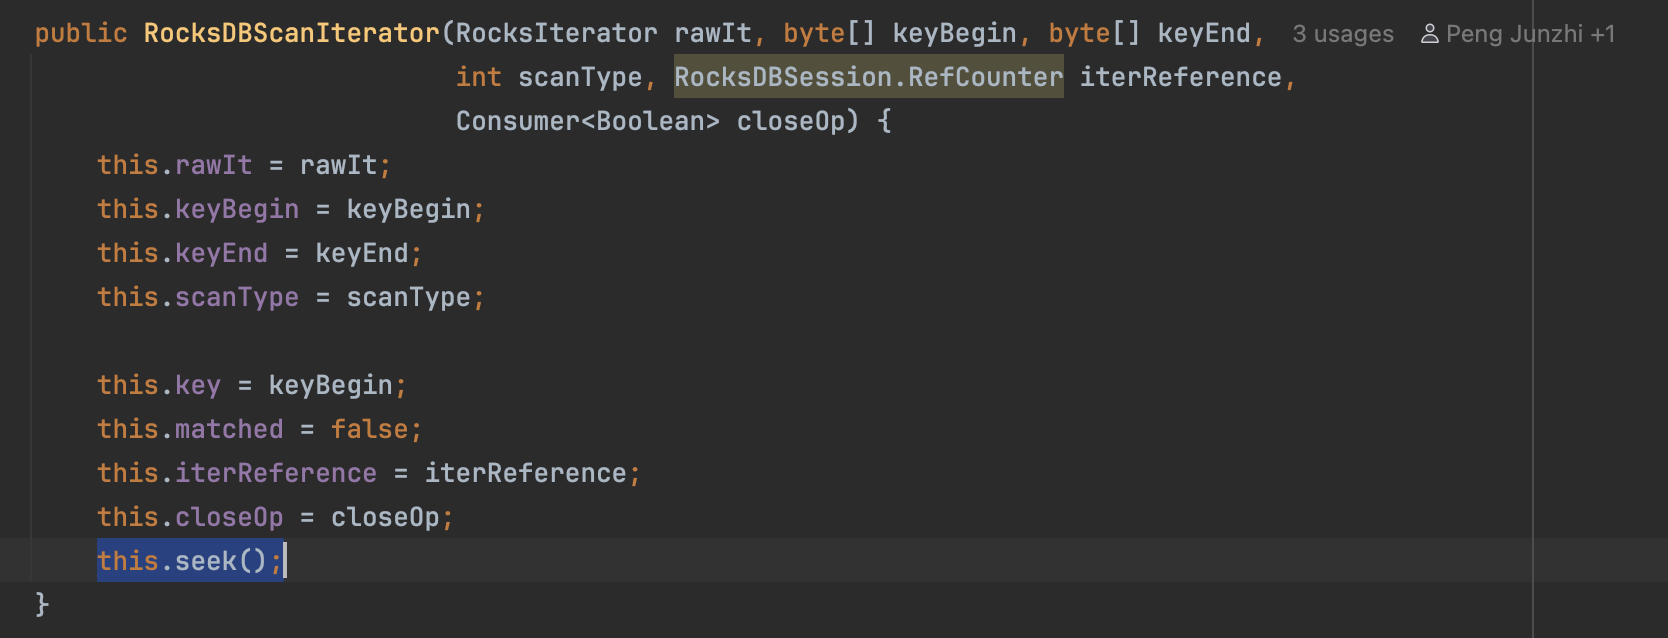Image resolution: width=1668 pixels, height=638 pixels.
Task: Click the this.iterReference field name
Action: point(275,473)
